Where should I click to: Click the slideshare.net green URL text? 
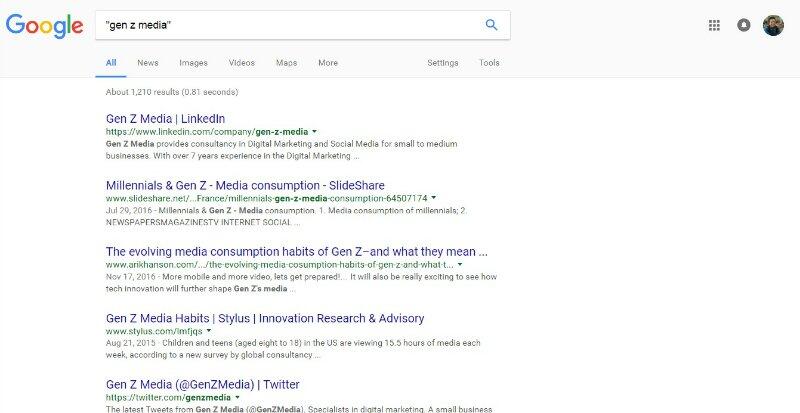(266, 198)
